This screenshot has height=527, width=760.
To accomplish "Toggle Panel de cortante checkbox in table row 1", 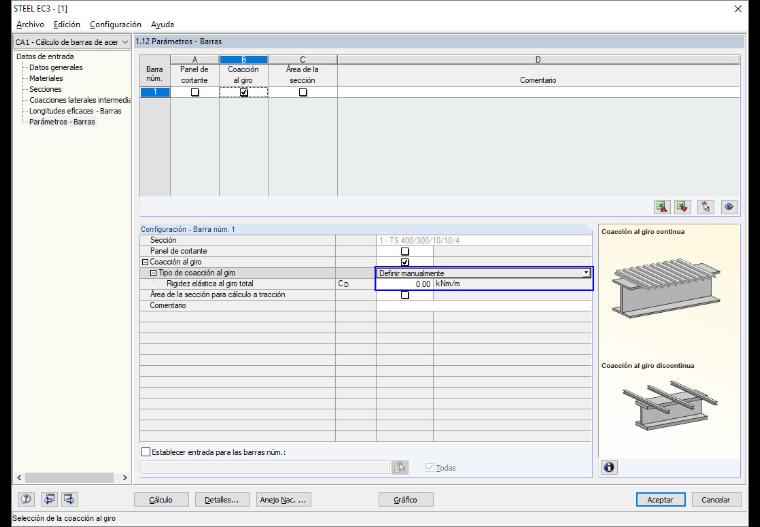I will (x=195, y=92).
